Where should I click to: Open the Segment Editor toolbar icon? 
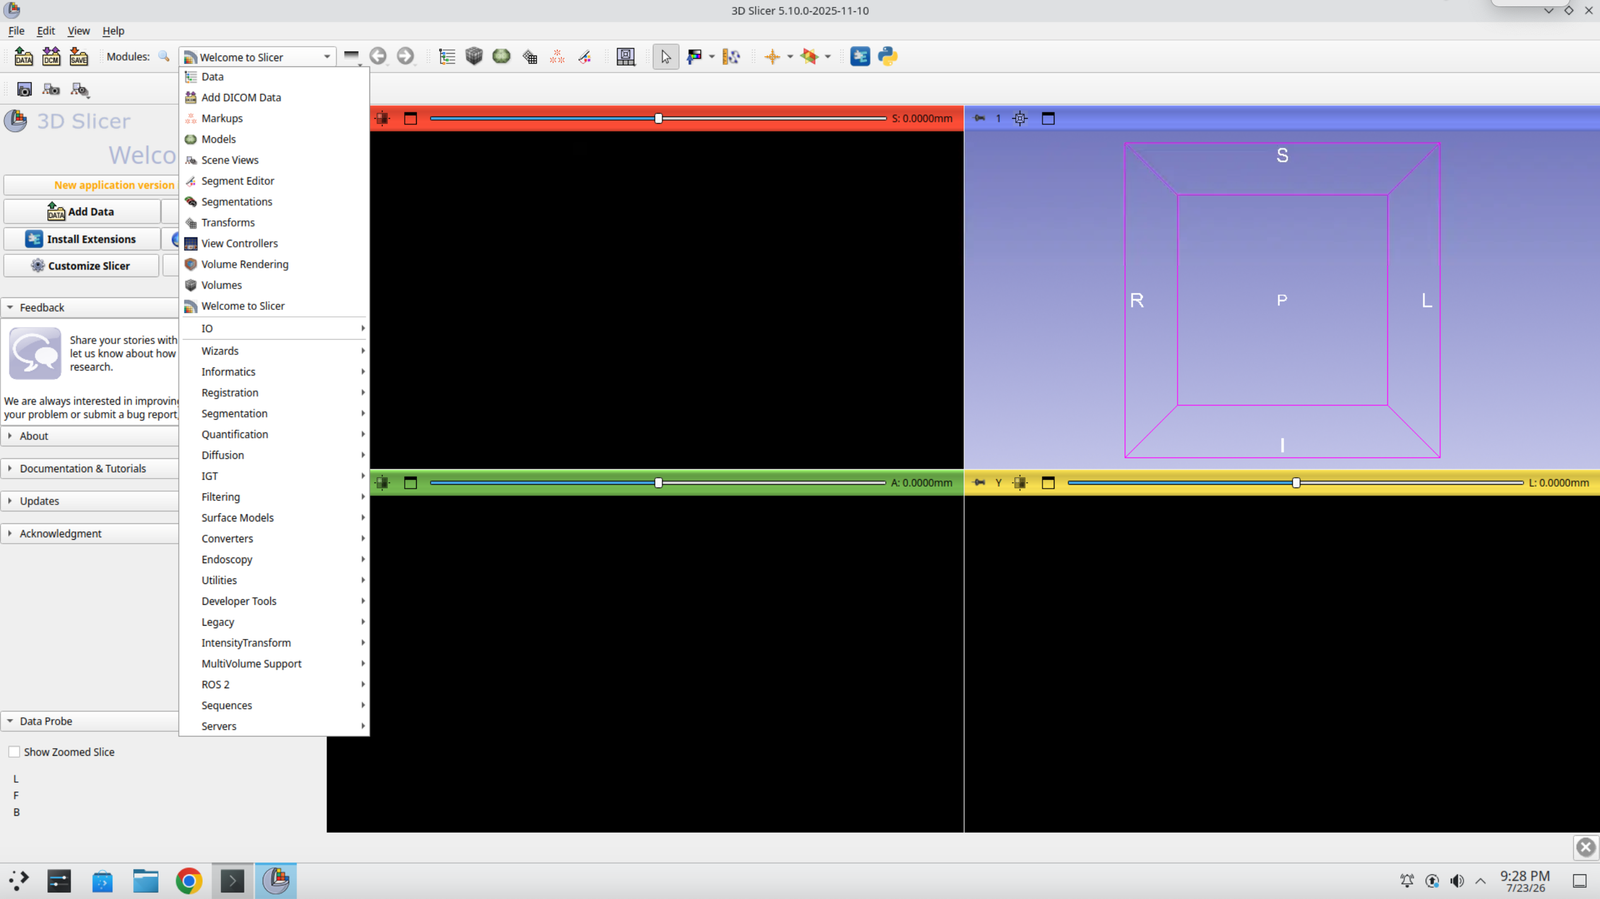pyautogui.click(x=585, y=57)
